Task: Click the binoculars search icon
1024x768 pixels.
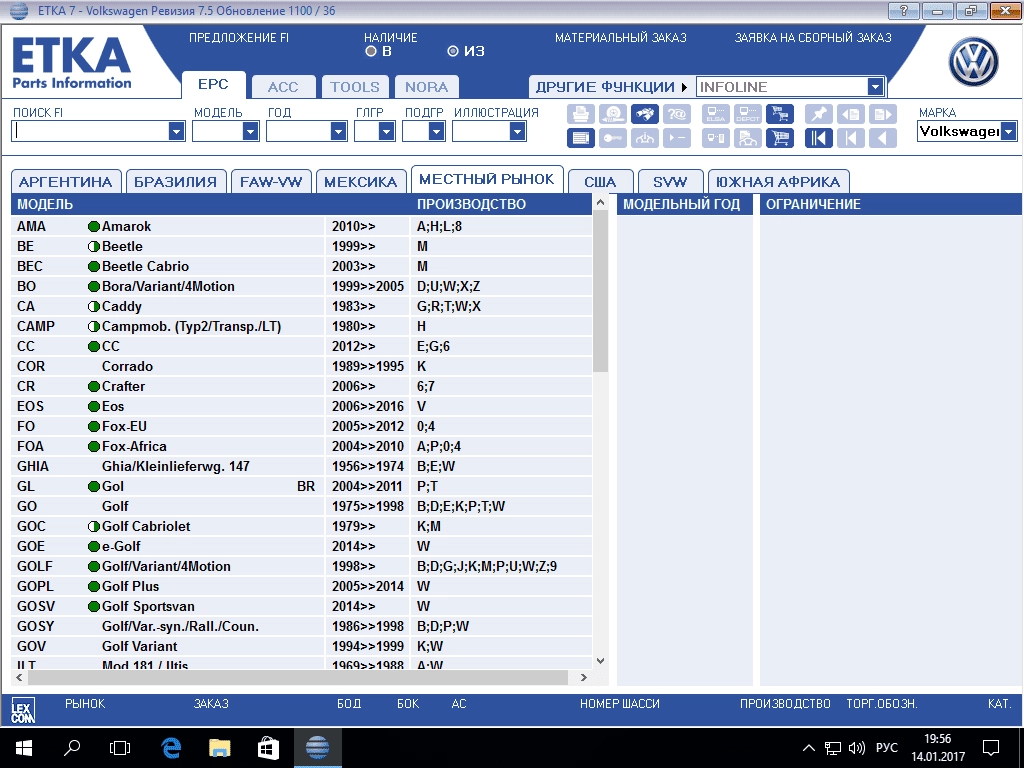Action: [645, 114]
